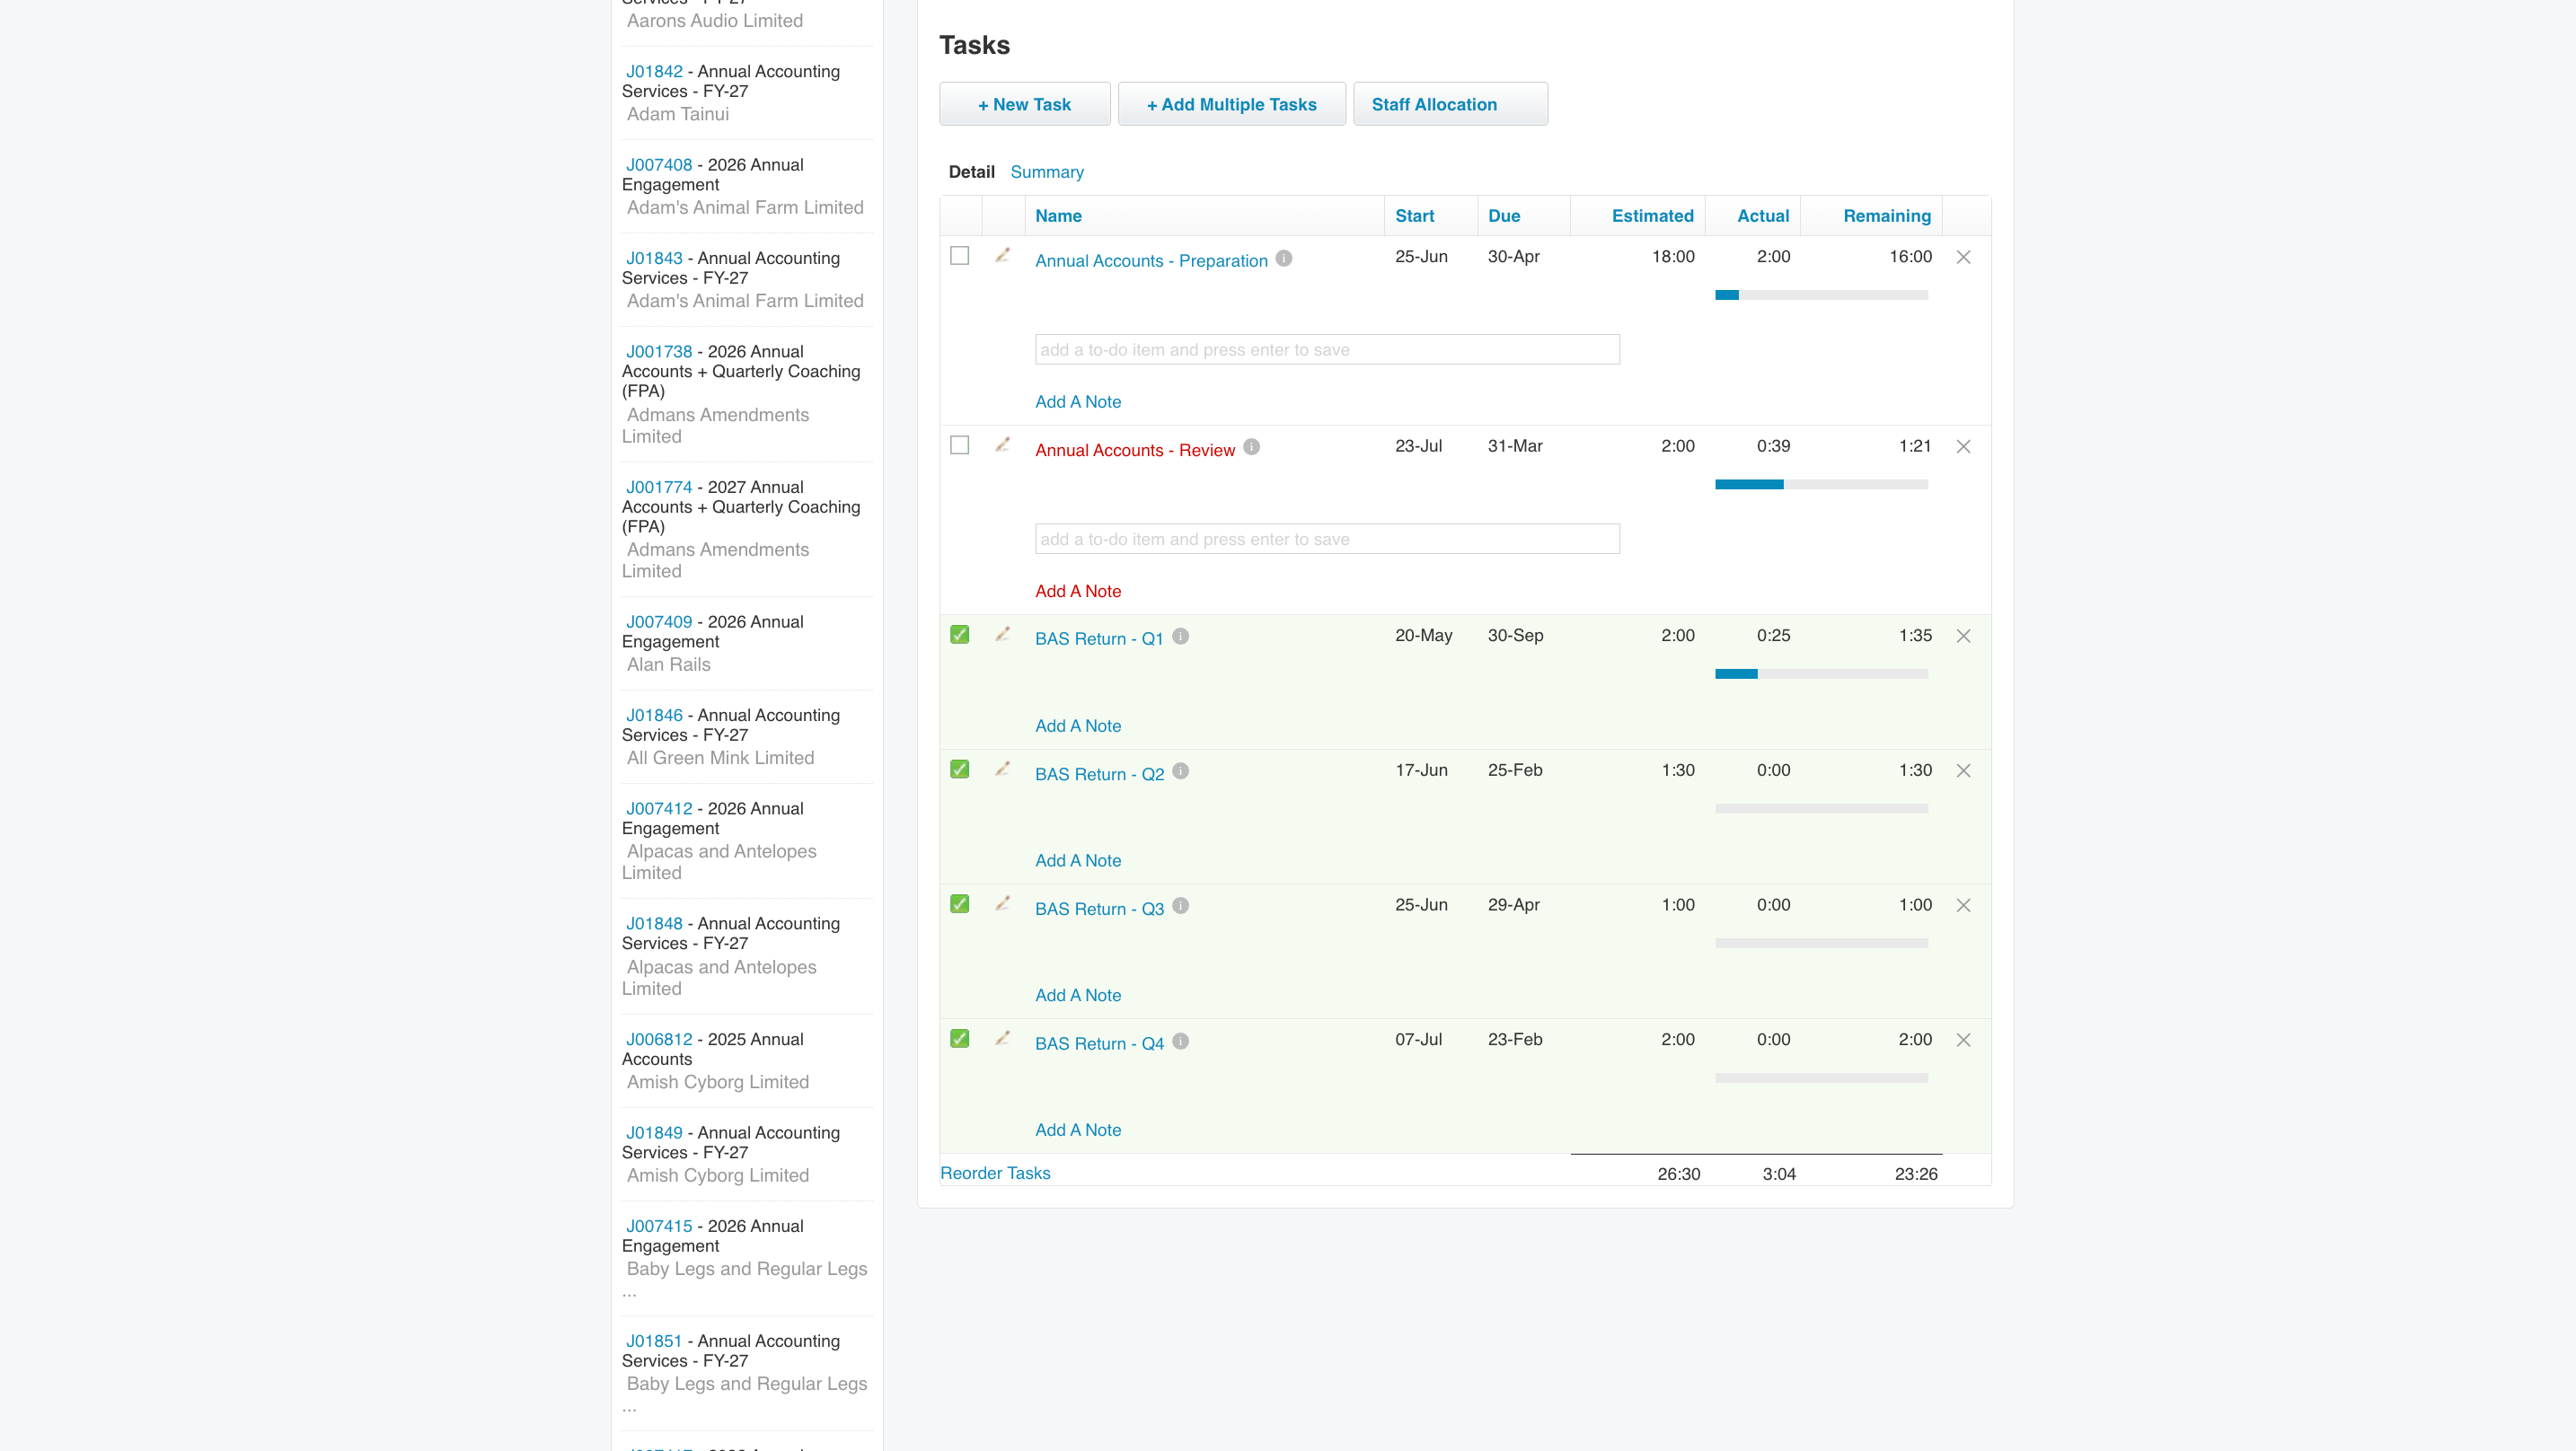Open the Annual Accounts - Review task
This screenshot has height=1451, width=2576.
[1135, 450]
